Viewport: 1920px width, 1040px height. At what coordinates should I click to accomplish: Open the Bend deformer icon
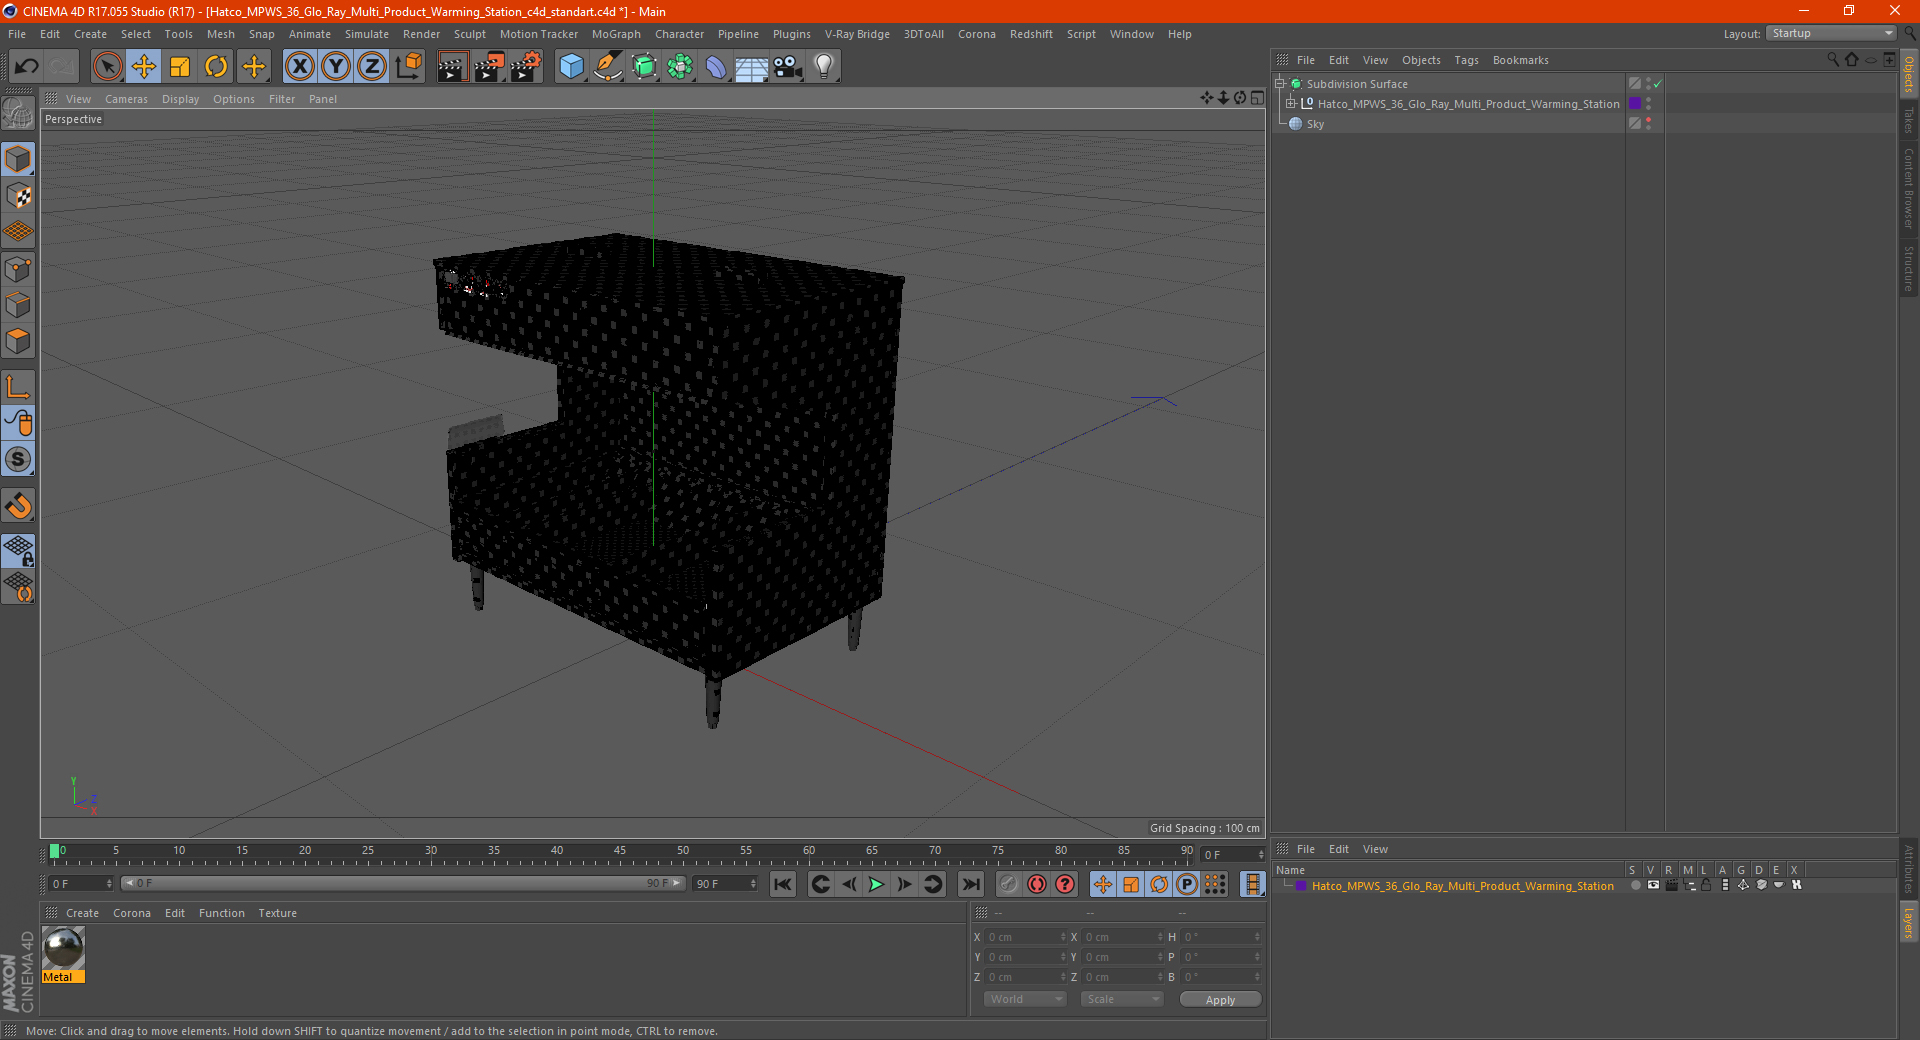tap(716, 67)
